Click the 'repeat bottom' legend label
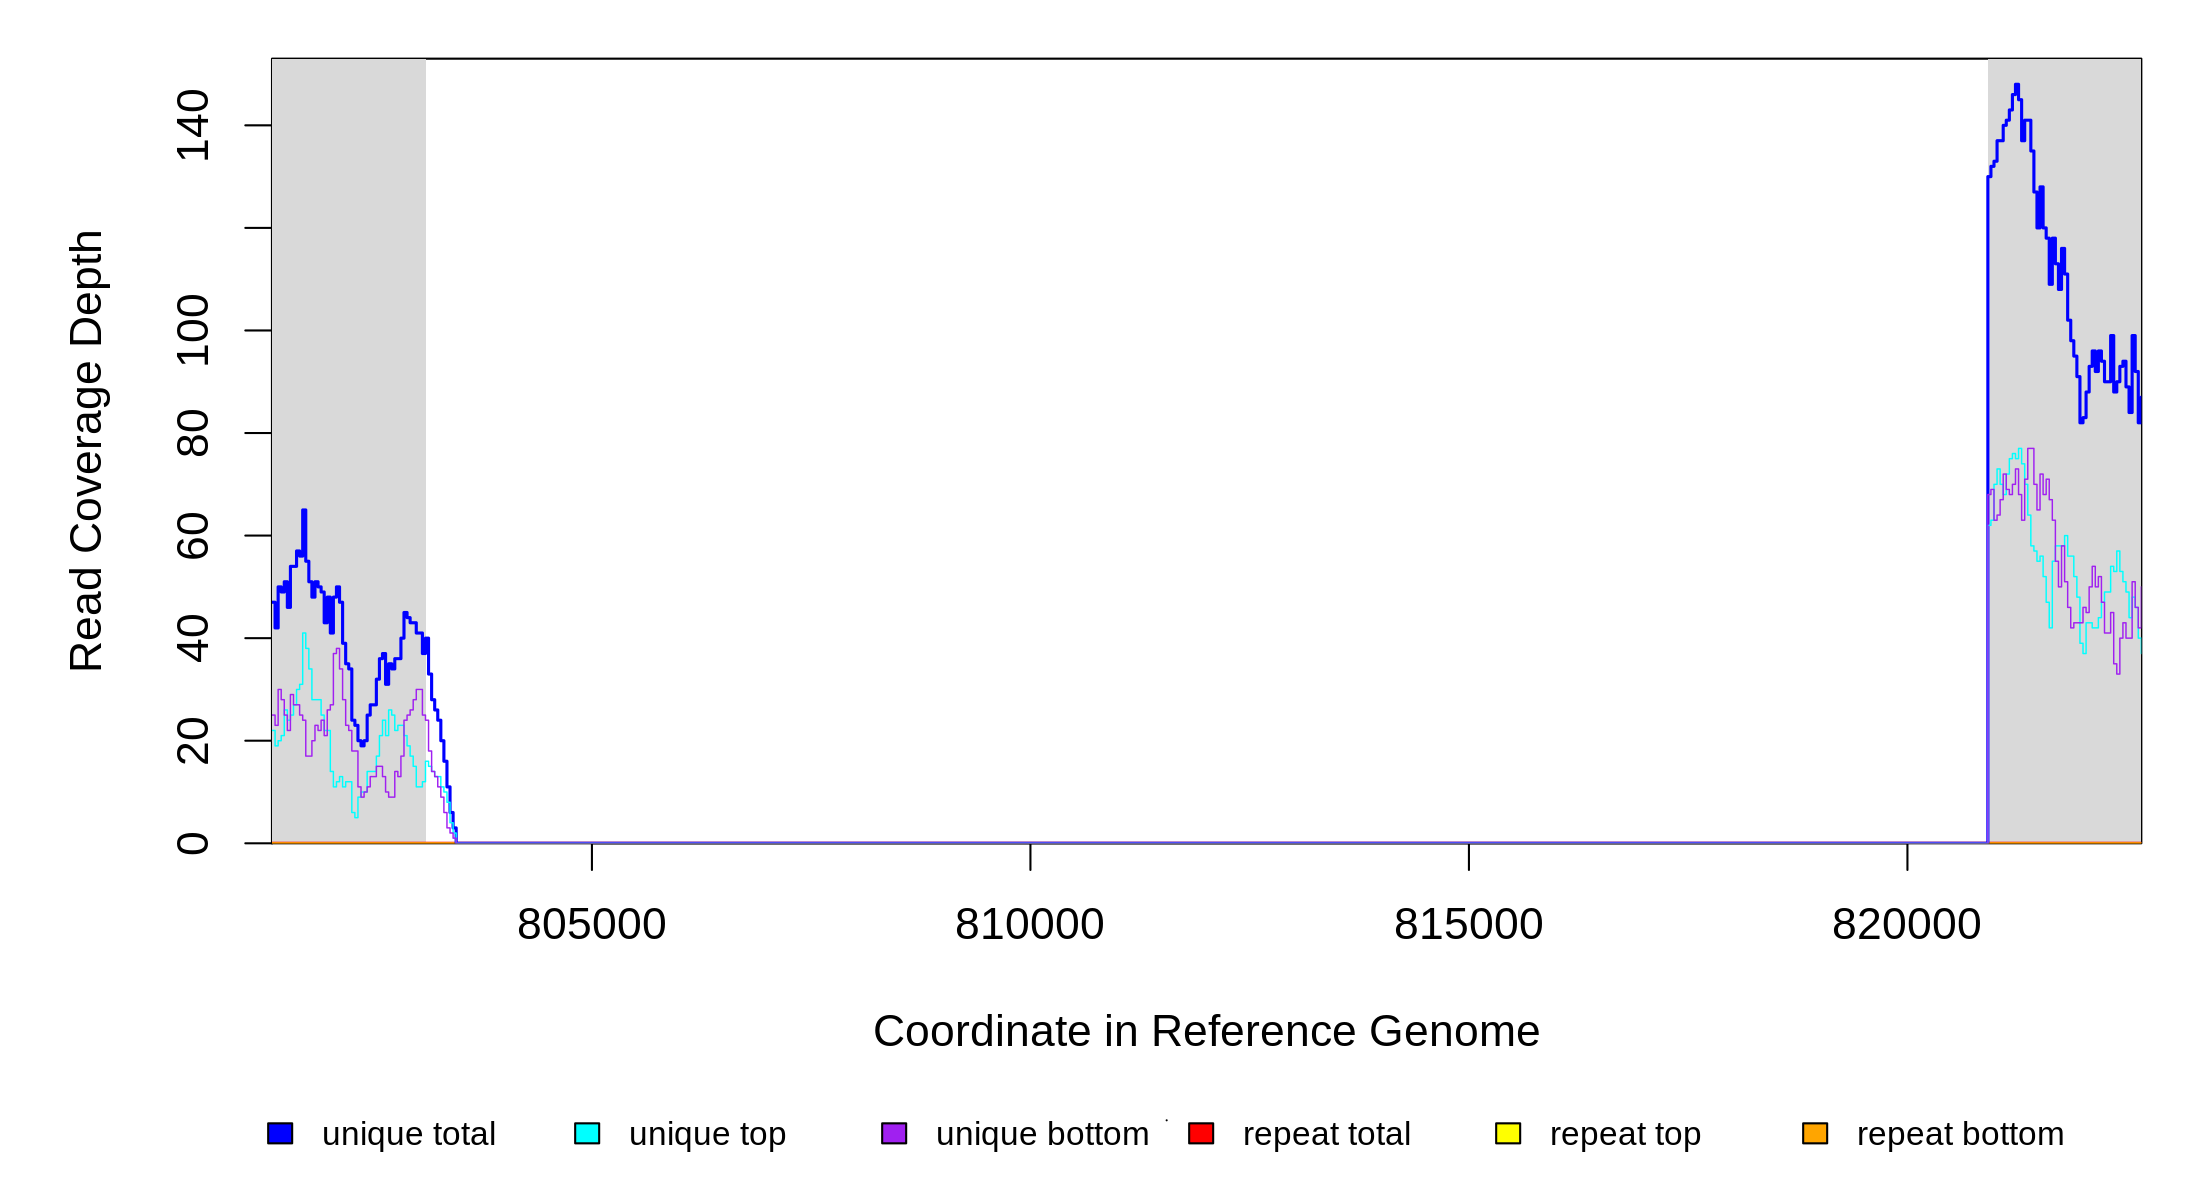 point(1960,1134)
